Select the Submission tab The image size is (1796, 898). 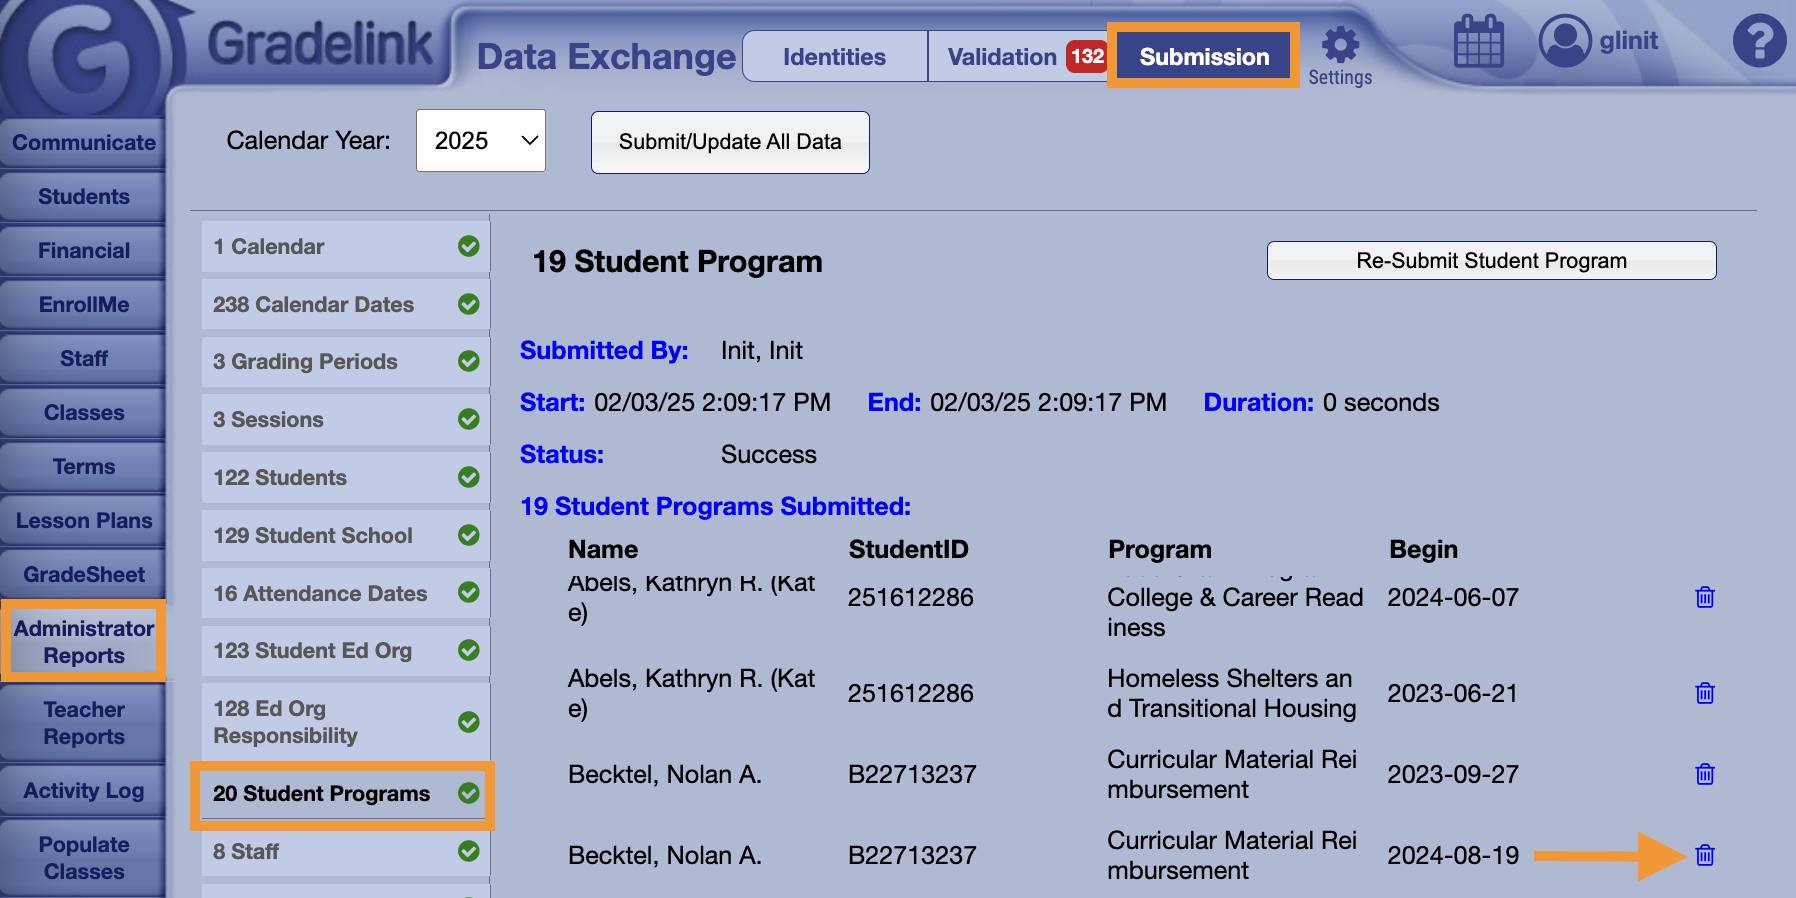click(x=1204, y=57)
